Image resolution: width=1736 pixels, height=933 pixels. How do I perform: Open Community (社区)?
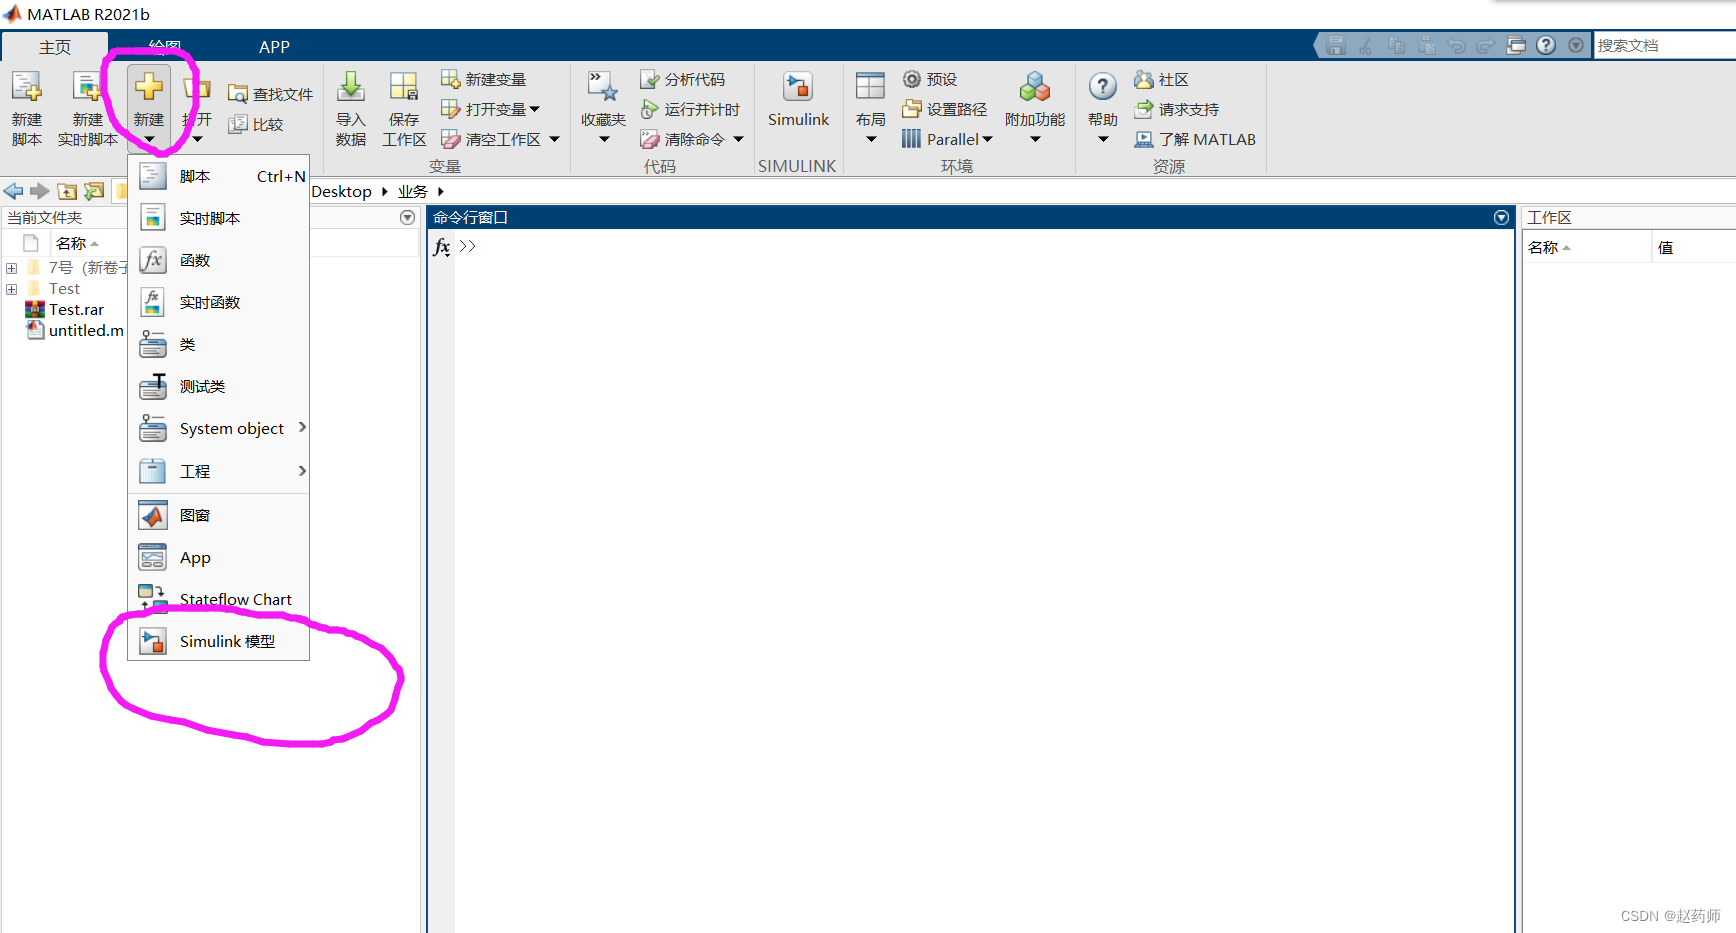point(1161,79)
